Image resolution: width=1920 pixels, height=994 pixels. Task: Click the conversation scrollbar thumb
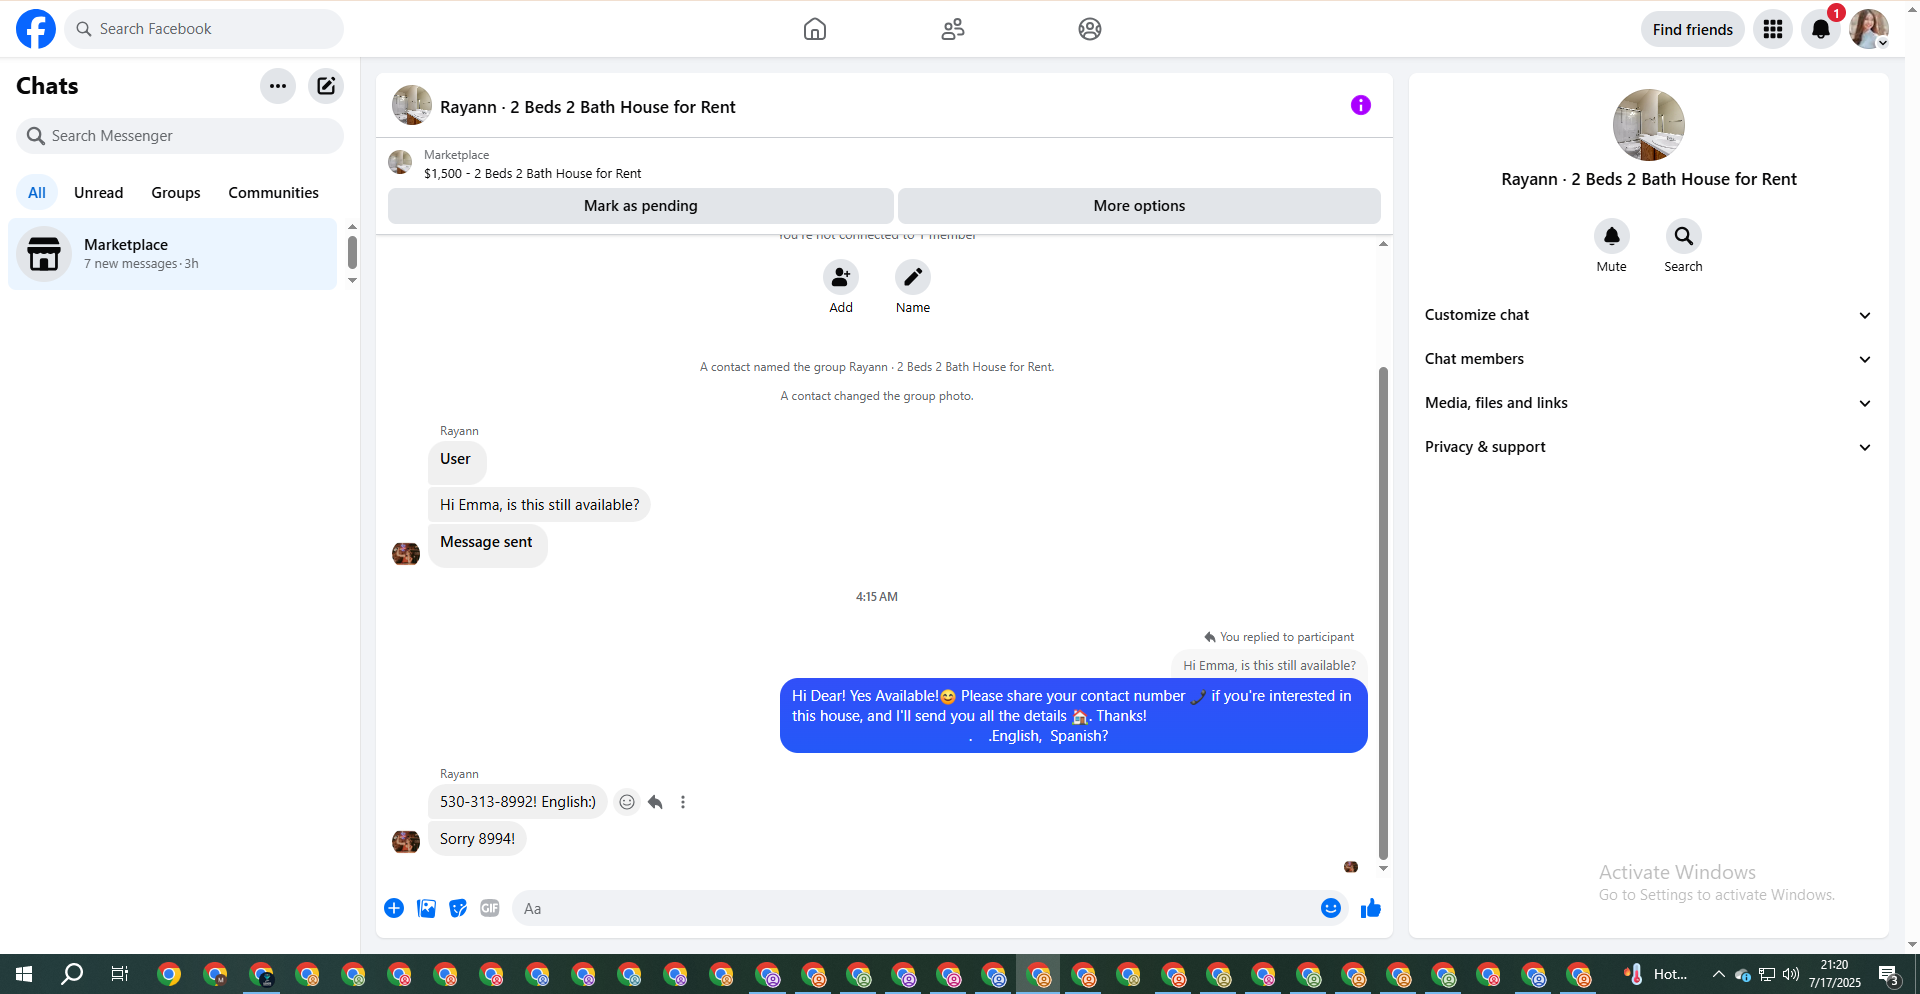tap(1383, 612)
